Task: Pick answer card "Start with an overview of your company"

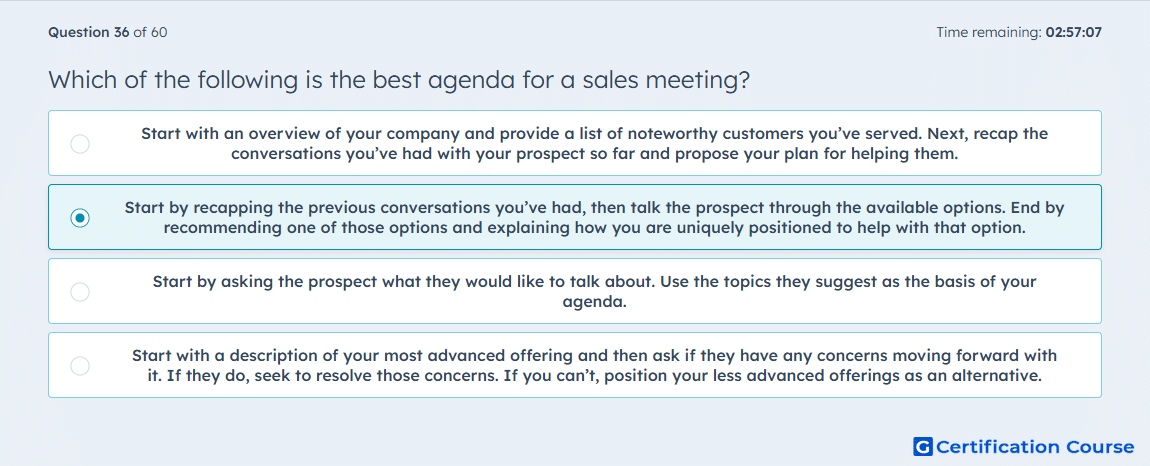Action: tap(575, 143)
